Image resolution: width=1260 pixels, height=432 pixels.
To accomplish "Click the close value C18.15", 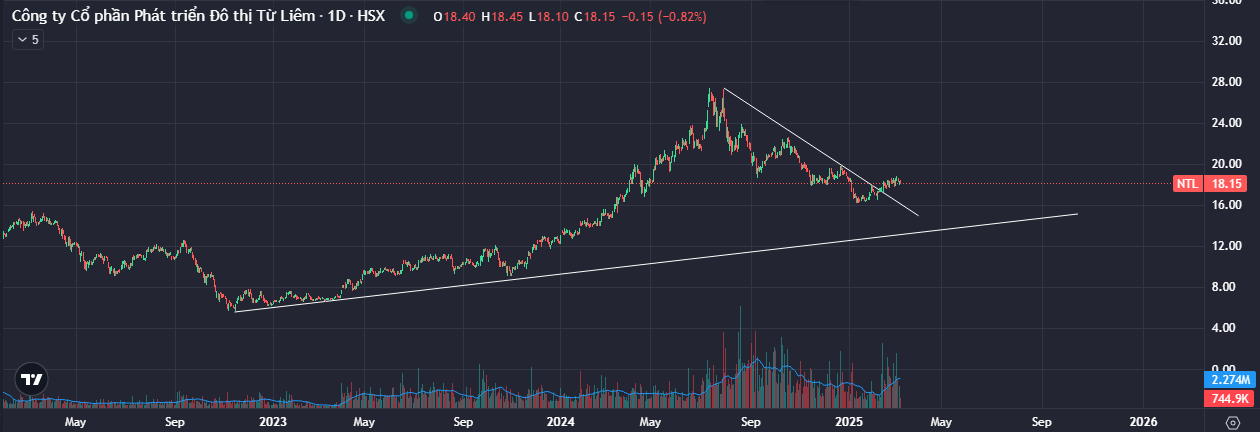I will tap(594, 17).
